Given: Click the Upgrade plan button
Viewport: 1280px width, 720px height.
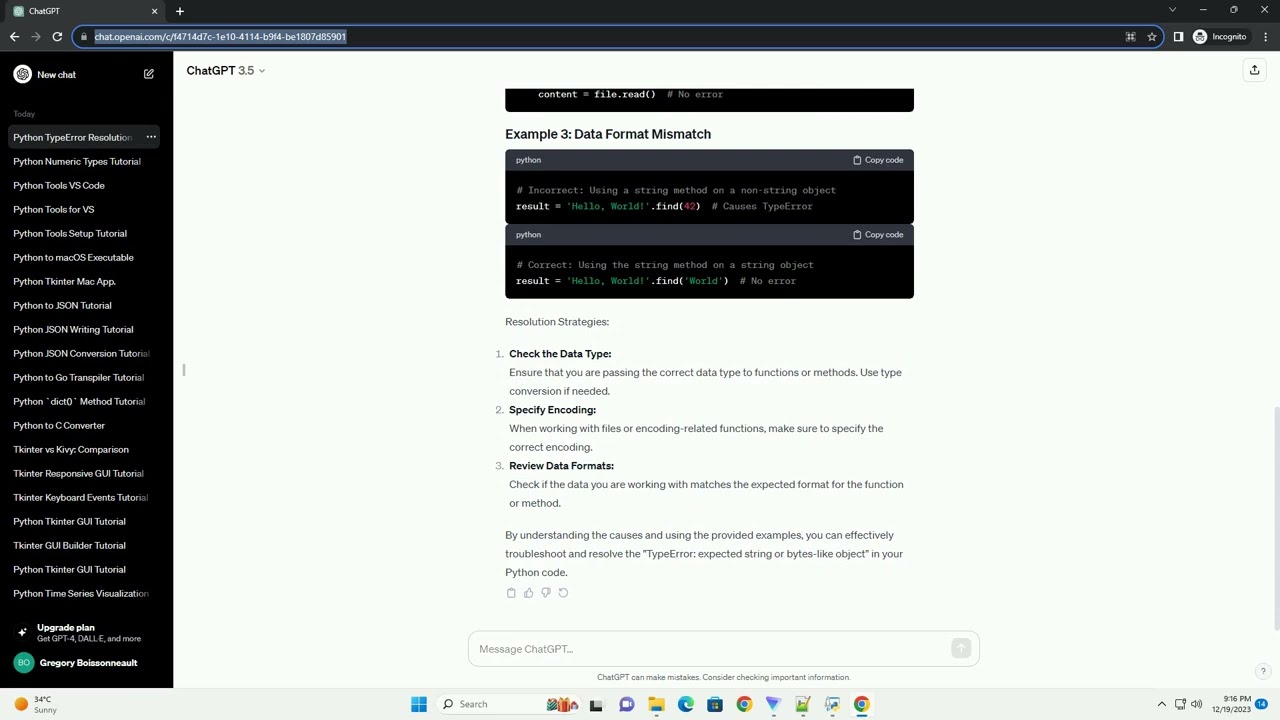Looking at the screenshot, I should tap(86, 632).
